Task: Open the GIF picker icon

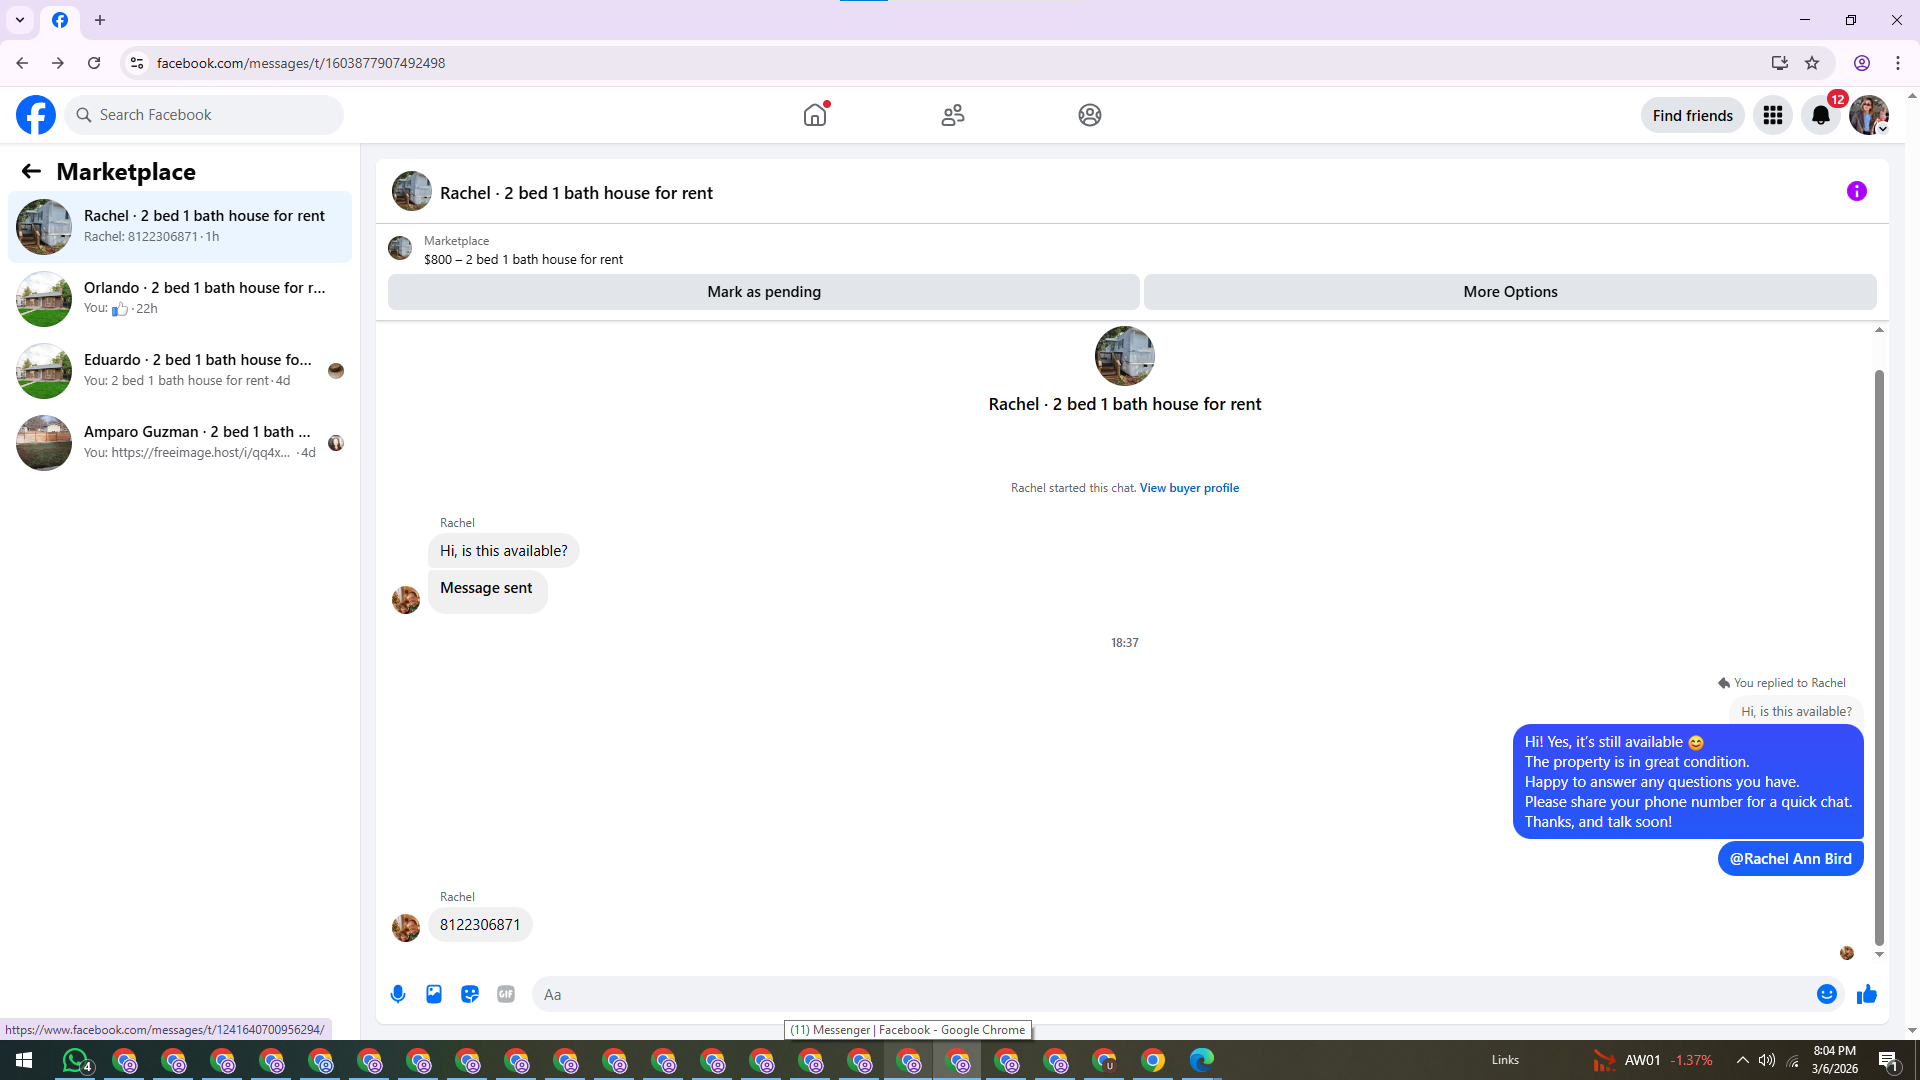Action: point(506,994)
